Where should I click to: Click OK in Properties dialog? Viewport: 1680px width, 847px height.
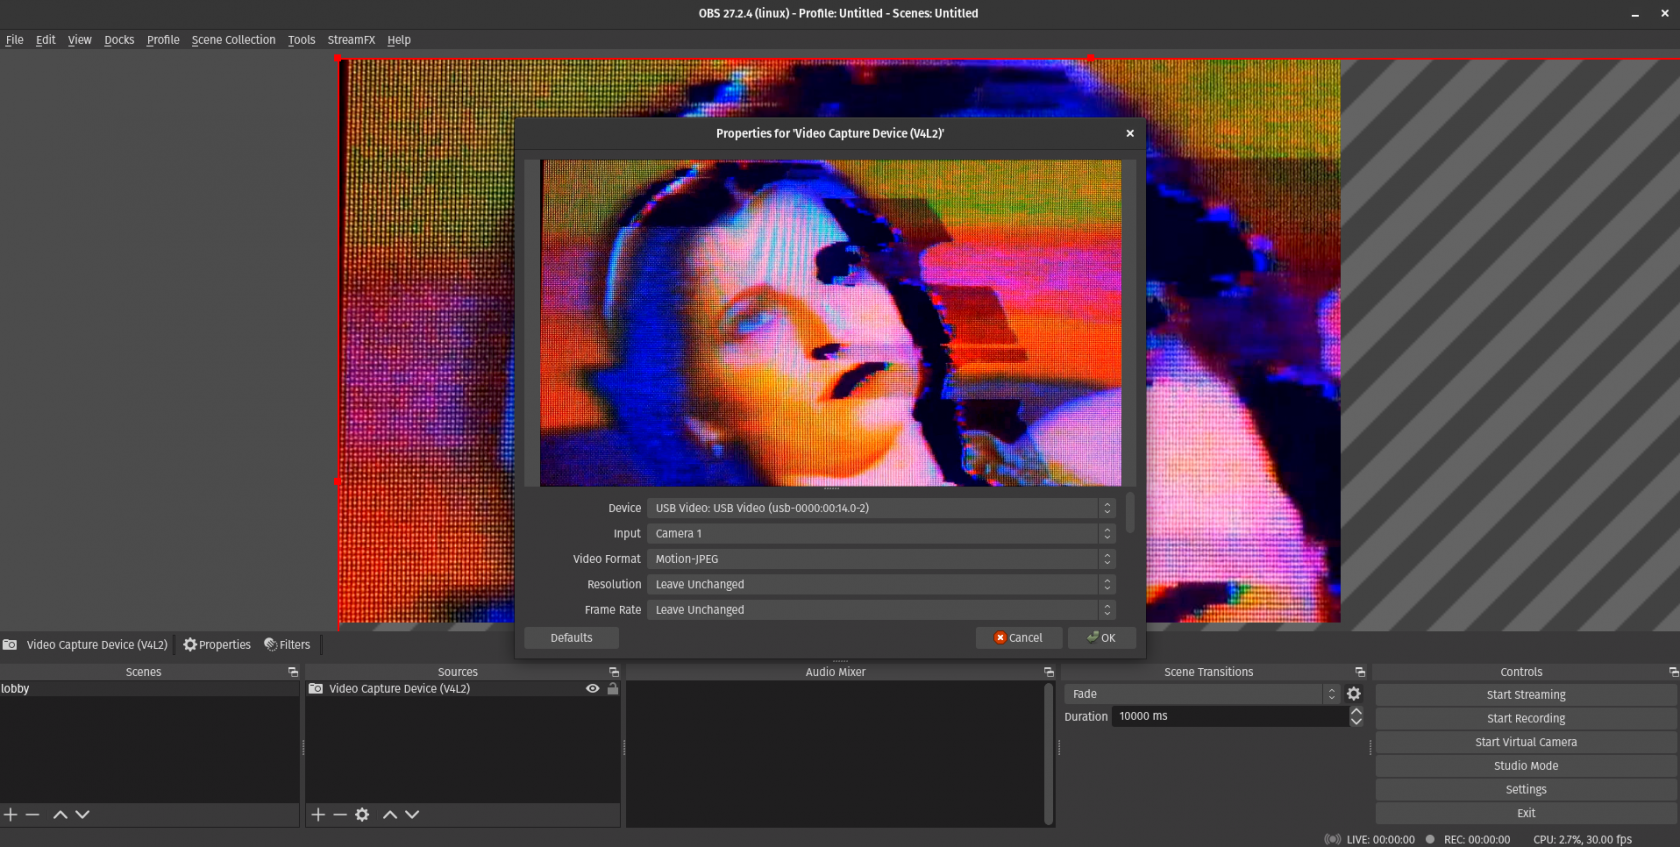pyautogui.click(x=1102, y=638)
